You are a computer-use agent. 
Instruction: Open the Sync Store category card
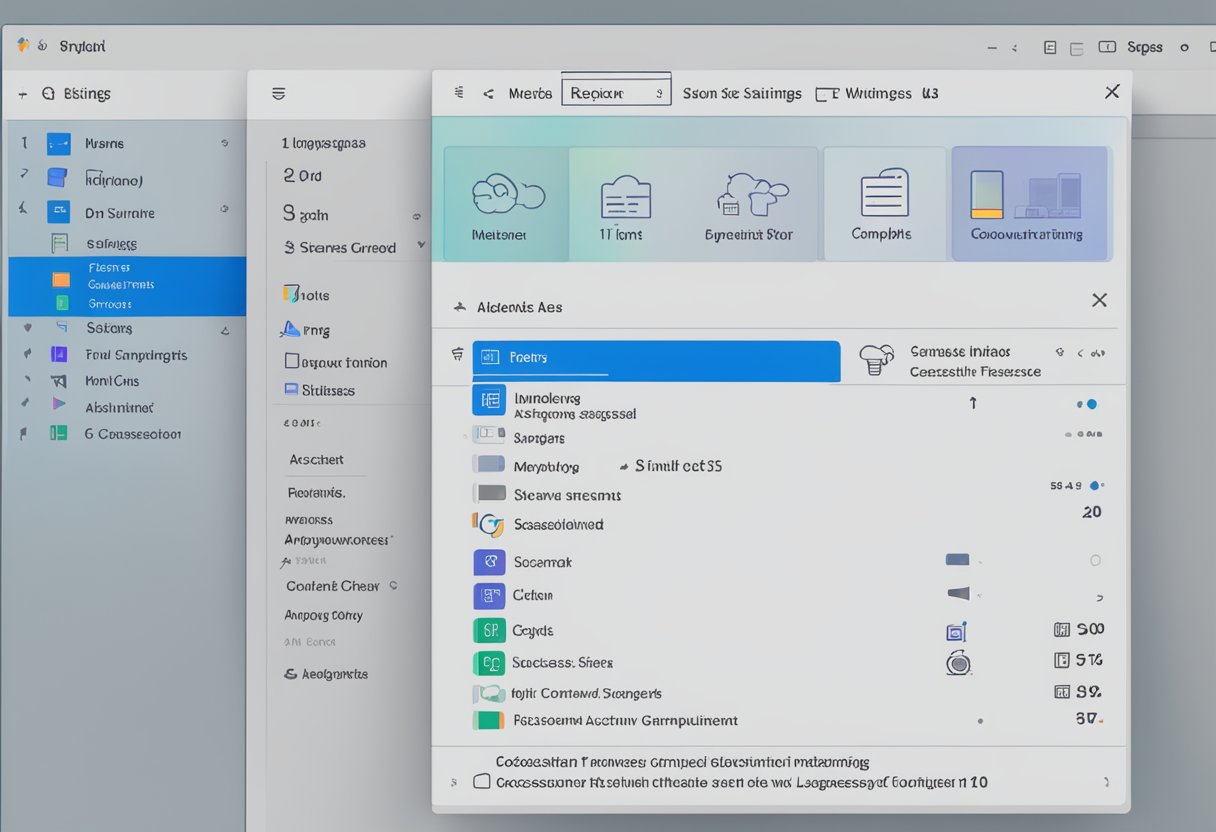[751, 200]
